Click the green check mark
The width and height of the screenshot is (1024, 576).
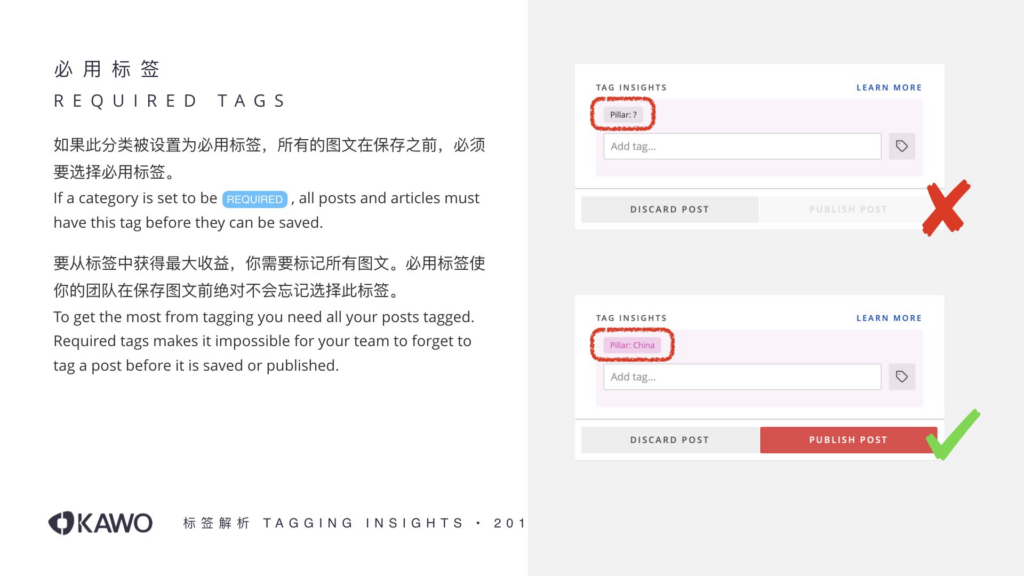pyautogui.click(x=952, y=436)
